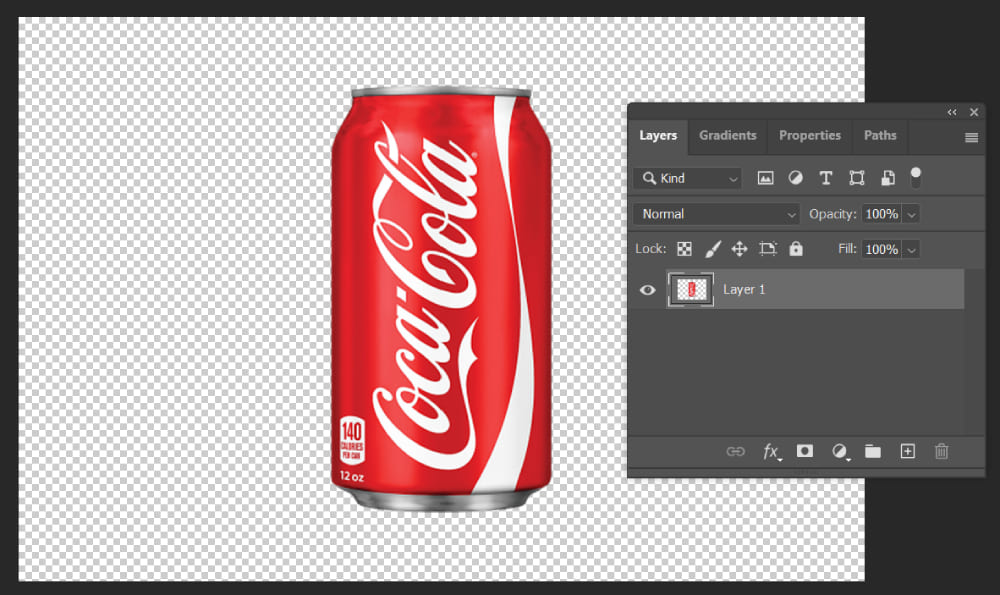Filter layers by adjustment layer icon
Image resolution: width=1000 pixels, height=595 pixels.
(x=796, y=178)
